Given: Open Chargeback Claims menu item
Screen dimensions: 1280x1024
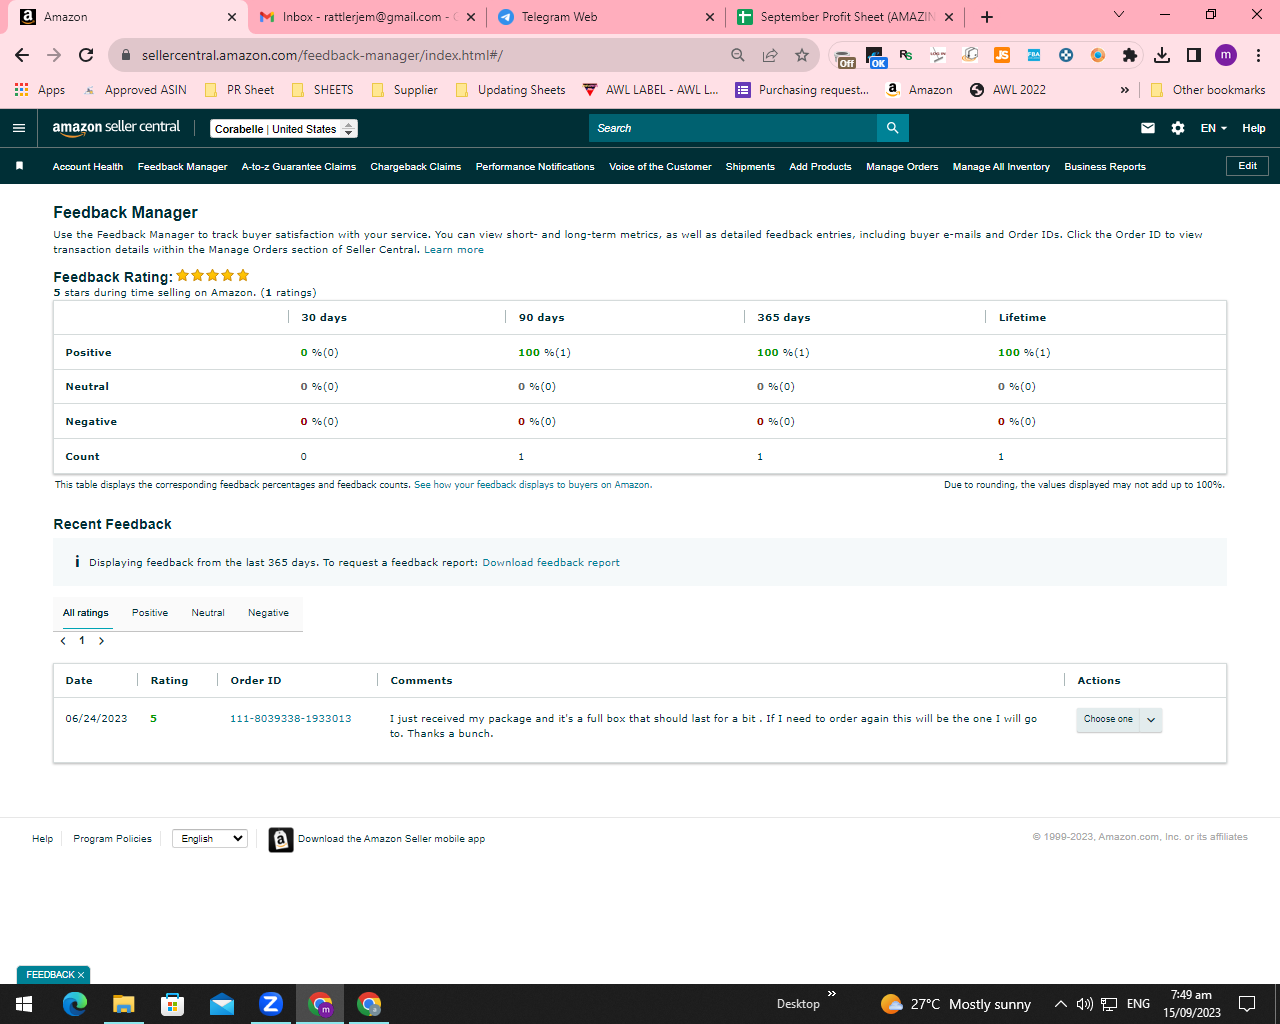Looking at the screenshot, I should [416, 167].
